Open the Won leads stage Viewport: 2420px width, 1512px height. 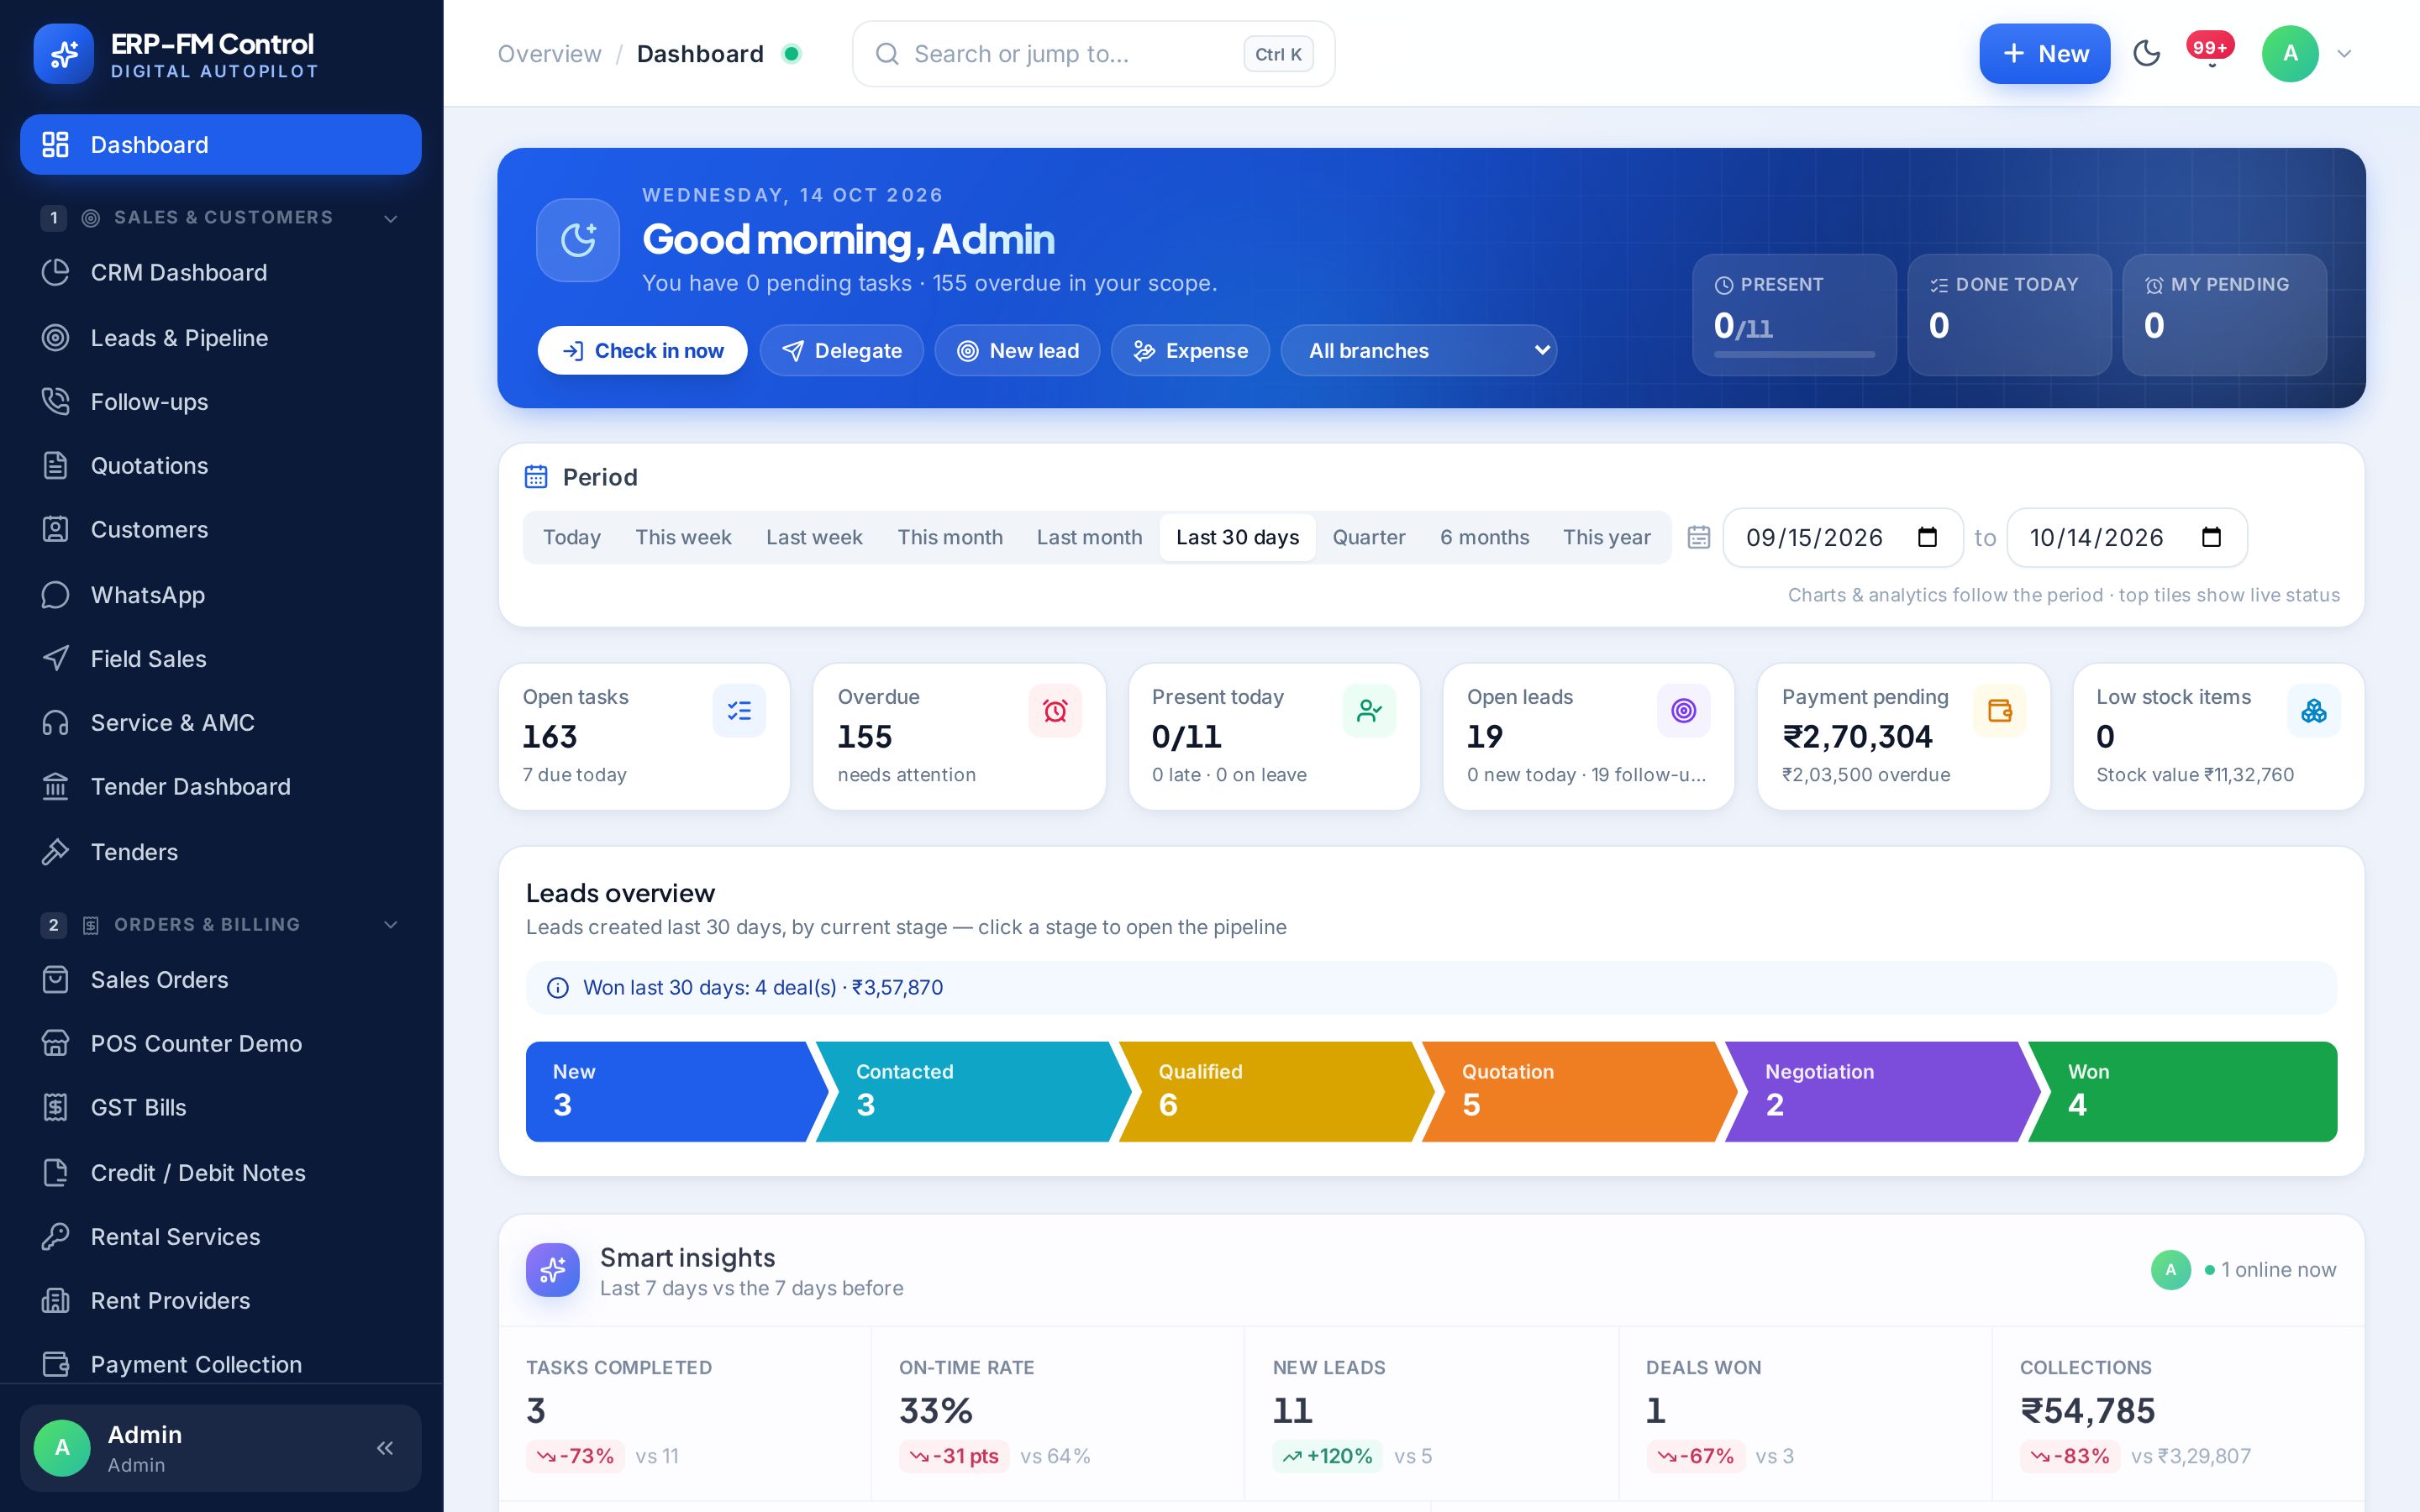pos(2182,1091)
